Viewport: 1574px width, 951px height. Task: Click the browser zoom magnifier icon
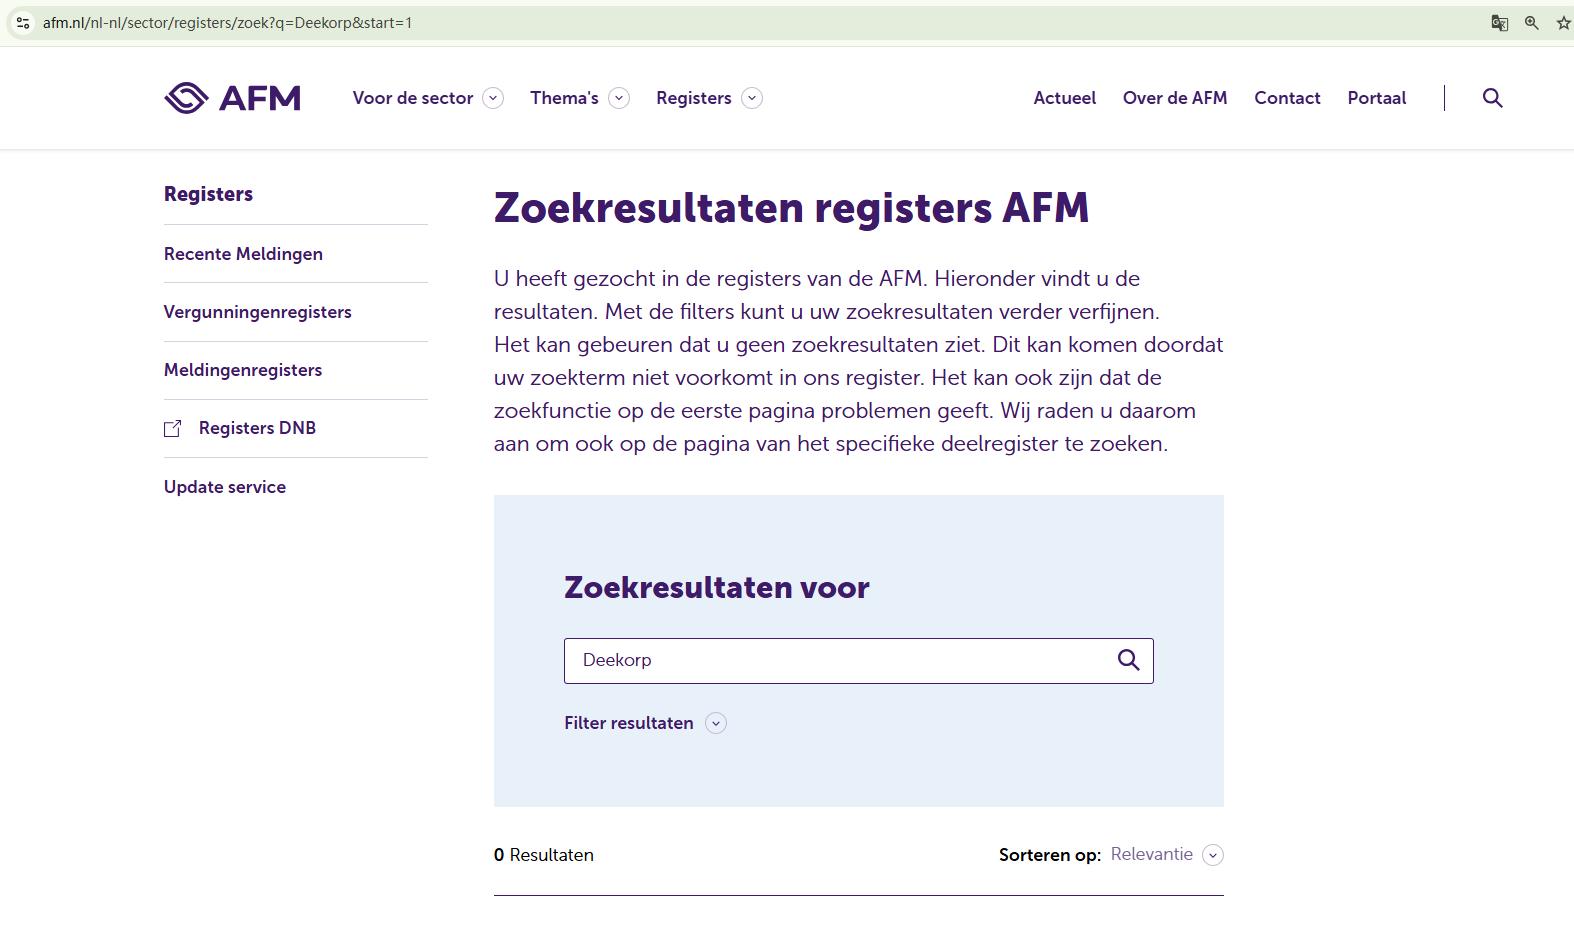click(x=1531, y=23)
